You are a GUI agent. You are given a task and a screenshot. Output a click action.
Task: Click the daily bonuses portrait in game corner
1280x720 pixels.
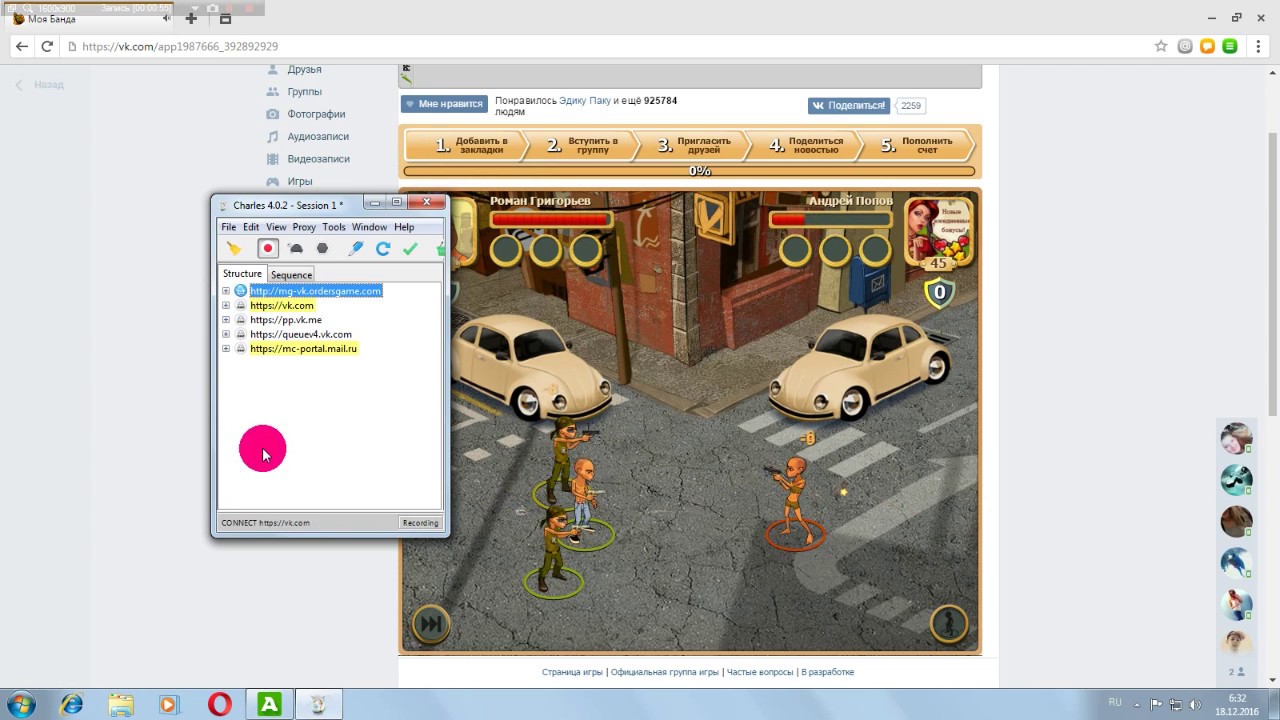pyautogui.click(x=938, y=231)
